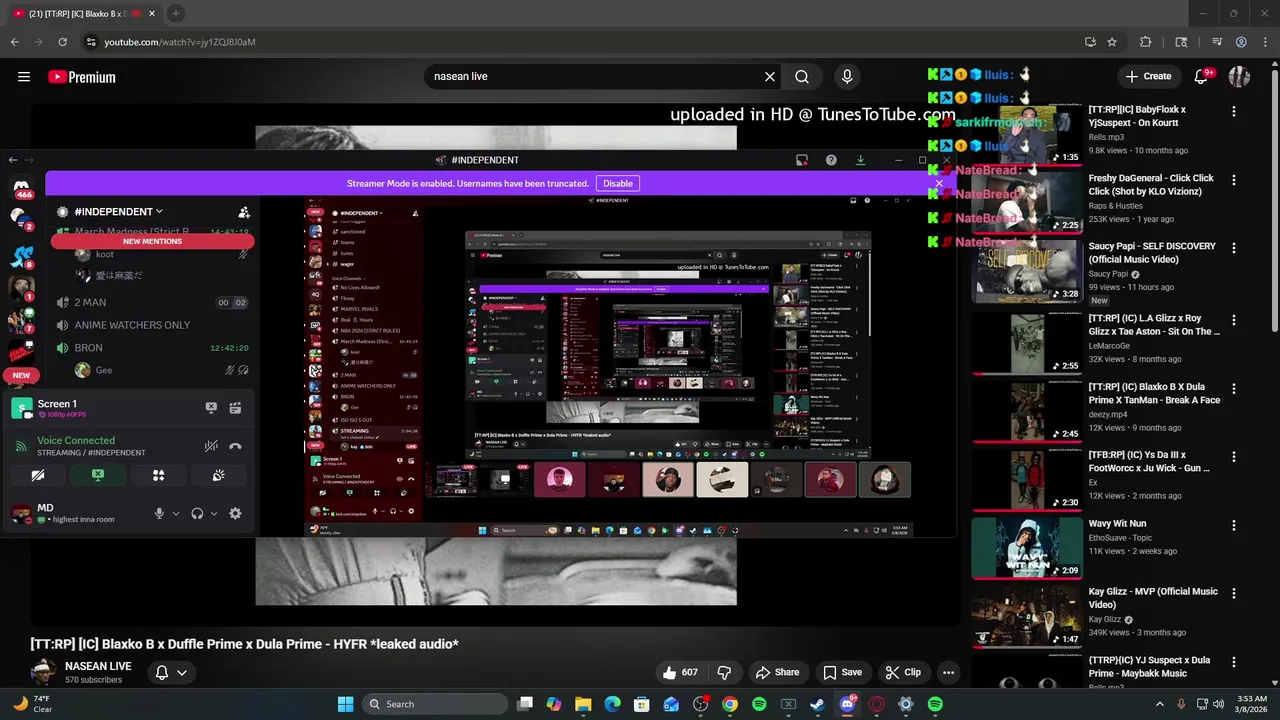Open Opera GX from the taskbar
Viewport: 1280px width, 720px height.
coord(877,704)
